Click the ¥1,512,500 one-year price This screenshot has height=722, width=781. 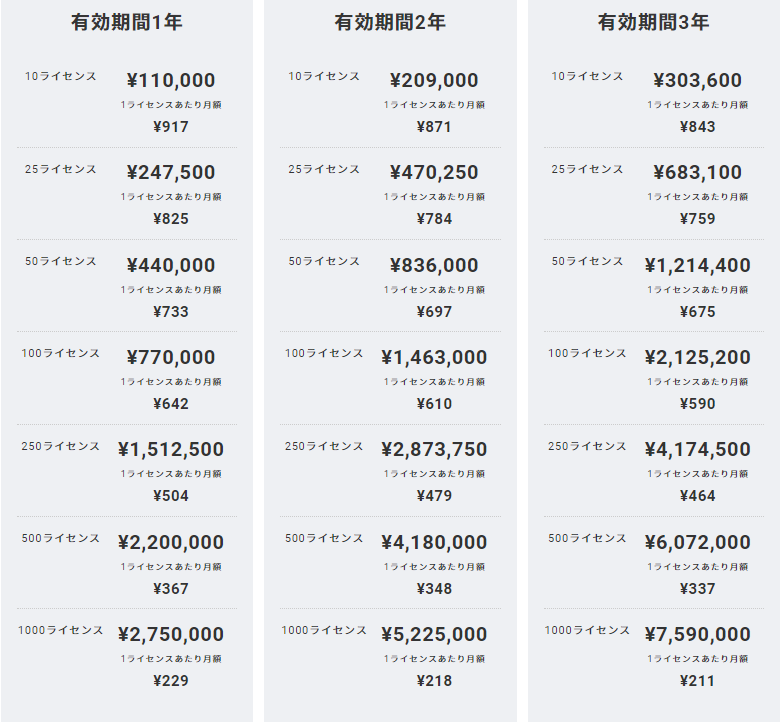click(171, 449)
